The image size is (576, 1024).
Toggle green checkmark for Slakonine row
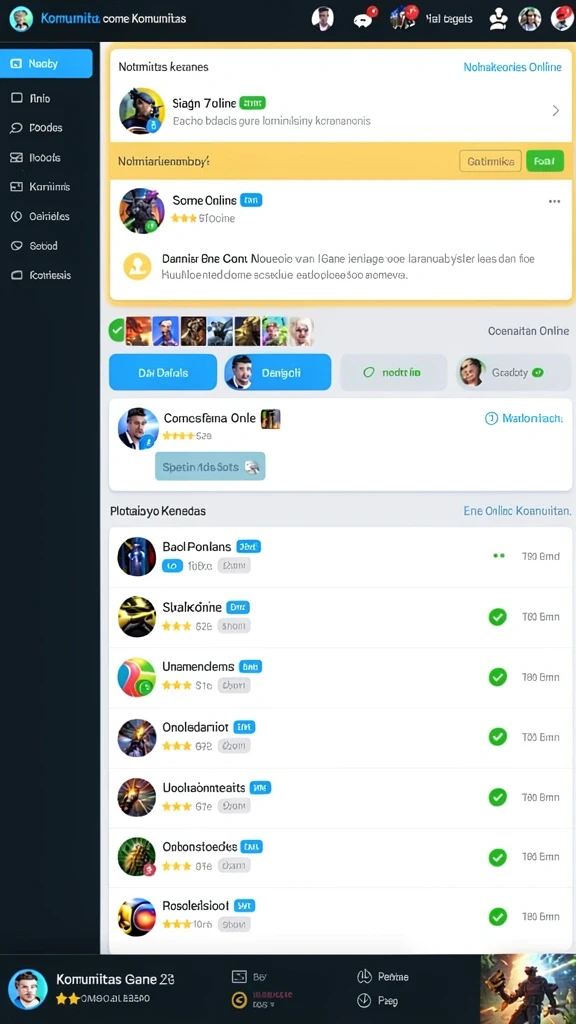[x=498, y=616]
